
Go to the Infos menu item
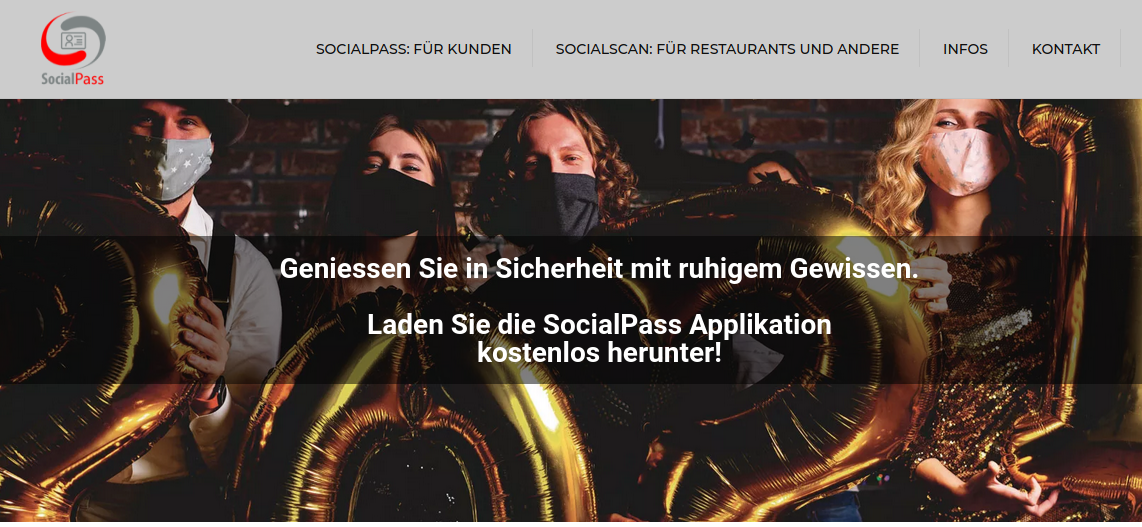point(965,49)
